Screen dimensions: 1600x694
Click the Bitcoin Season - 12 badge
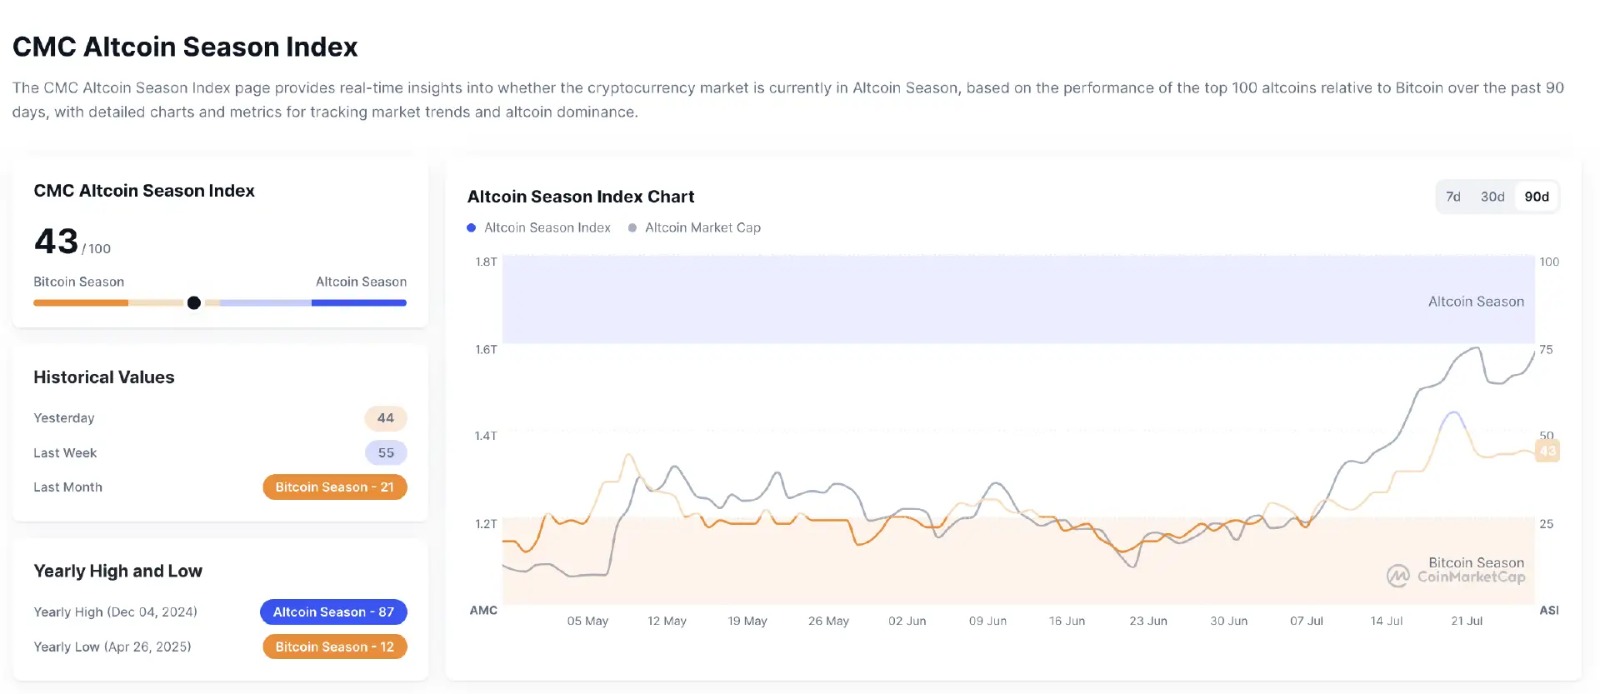click(335, 647)
